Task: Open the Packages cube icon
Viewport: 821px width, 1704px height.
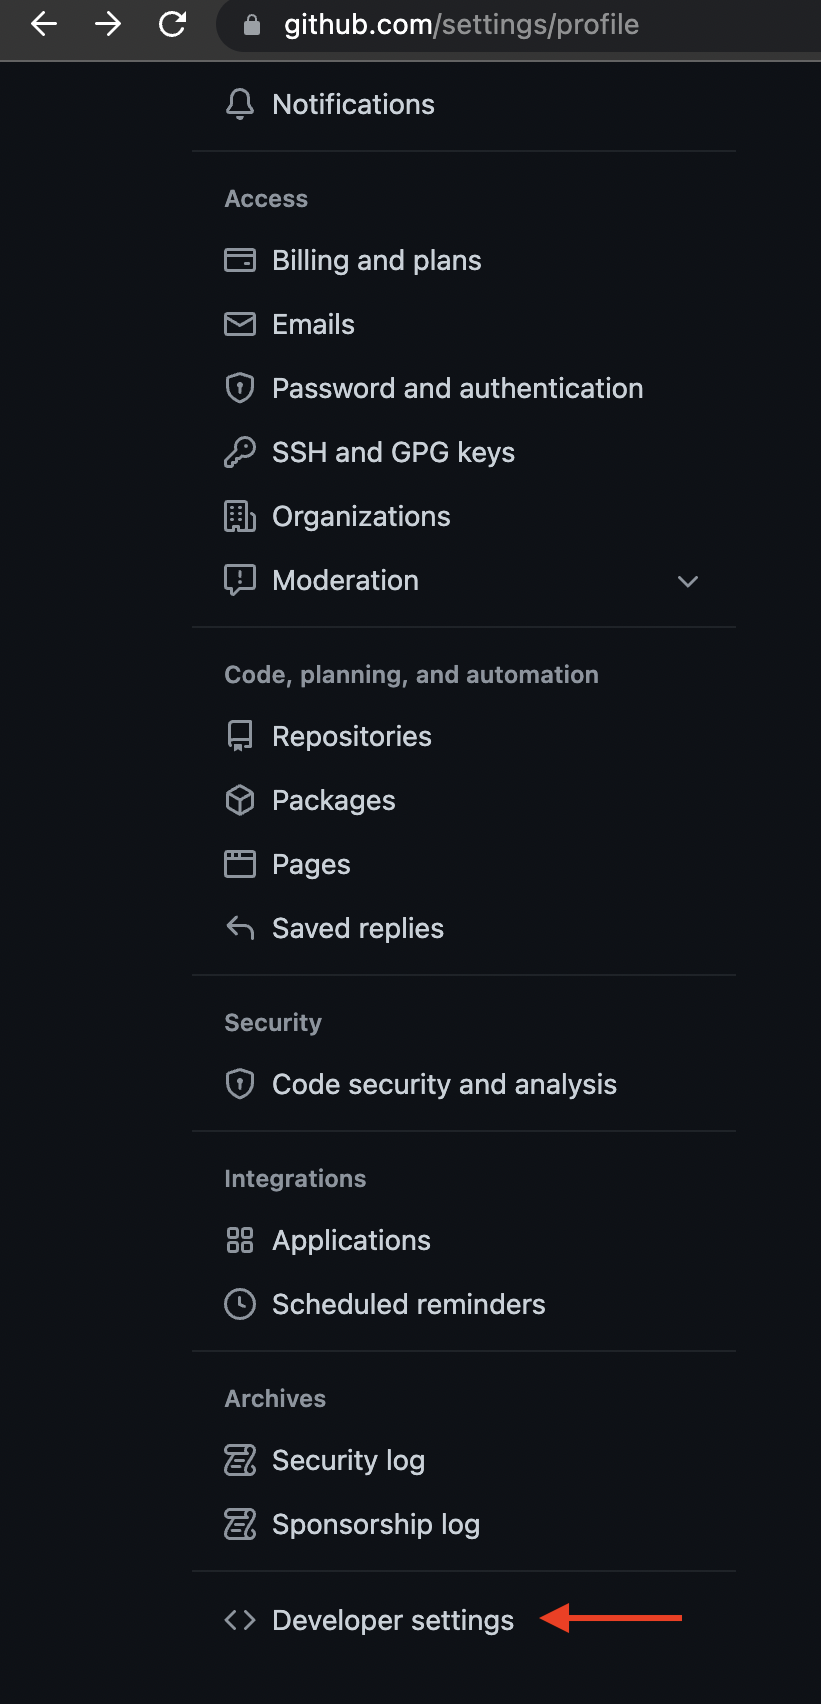Action: coord(240,800)
